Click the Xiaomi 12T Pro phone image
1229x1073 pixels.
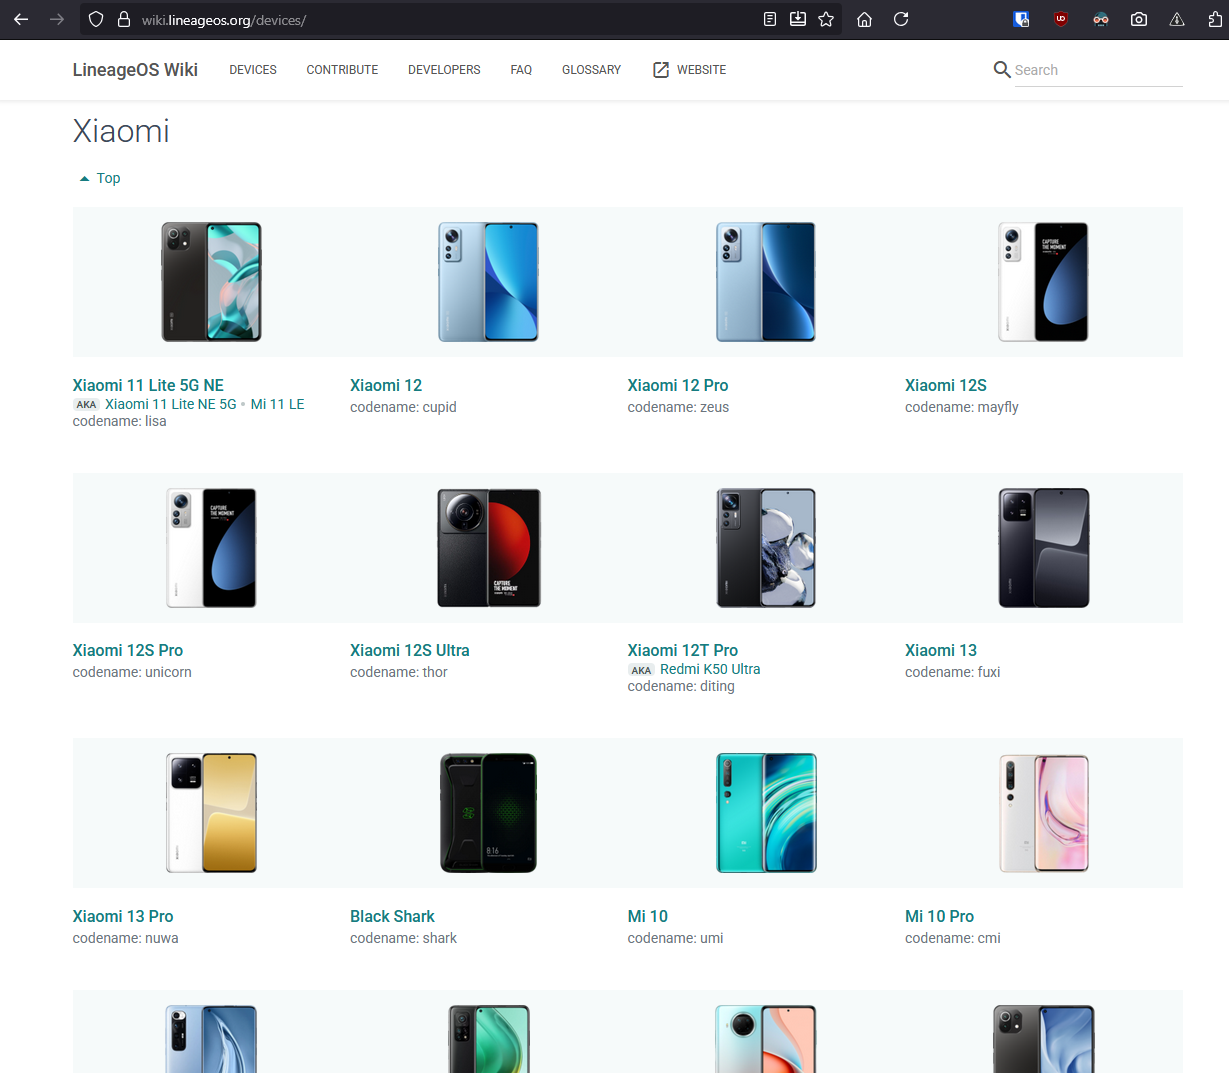(766, 548)
